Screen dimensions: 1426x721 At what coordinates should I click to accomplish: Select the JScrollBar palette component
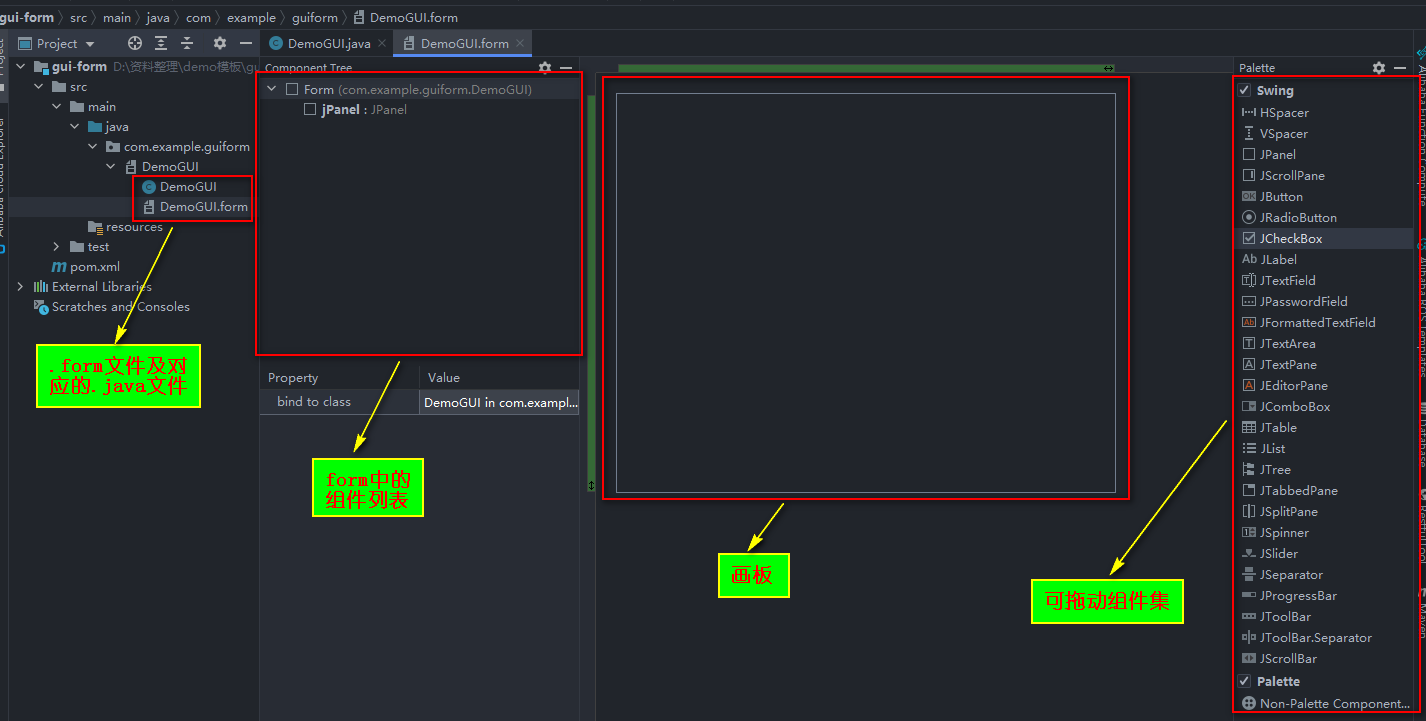(1279, 659)
